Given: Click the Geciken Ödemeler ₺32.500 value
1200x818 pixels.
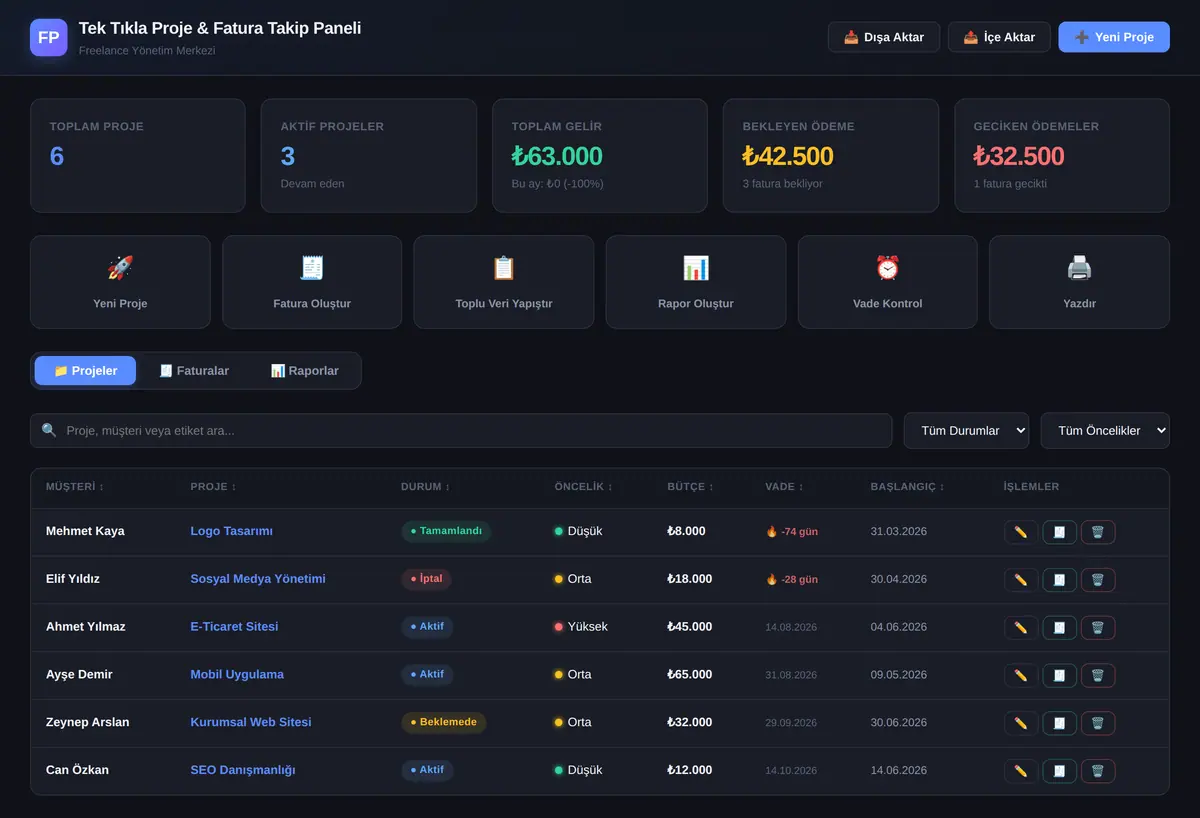Looking at the screenshot, I should [x=1019, y=156].
